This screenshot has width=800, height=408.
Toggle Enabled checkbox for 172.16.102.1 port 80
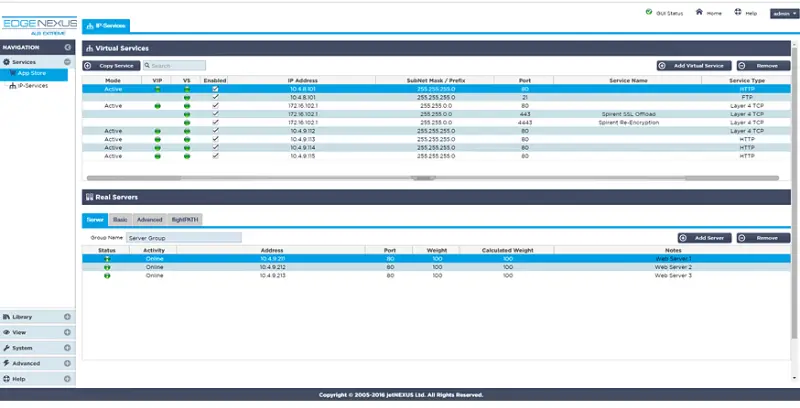[215, 106]
